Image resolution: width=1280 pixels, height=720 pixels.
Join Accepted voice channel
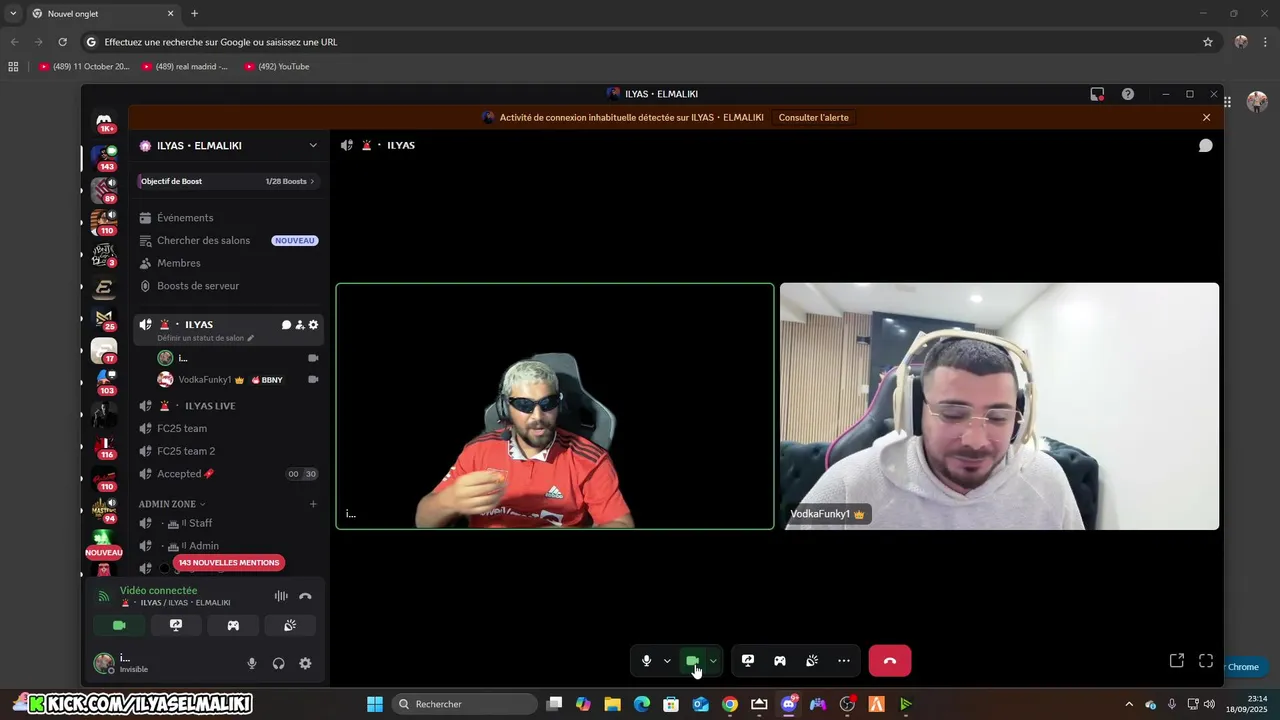coord(229,474)
